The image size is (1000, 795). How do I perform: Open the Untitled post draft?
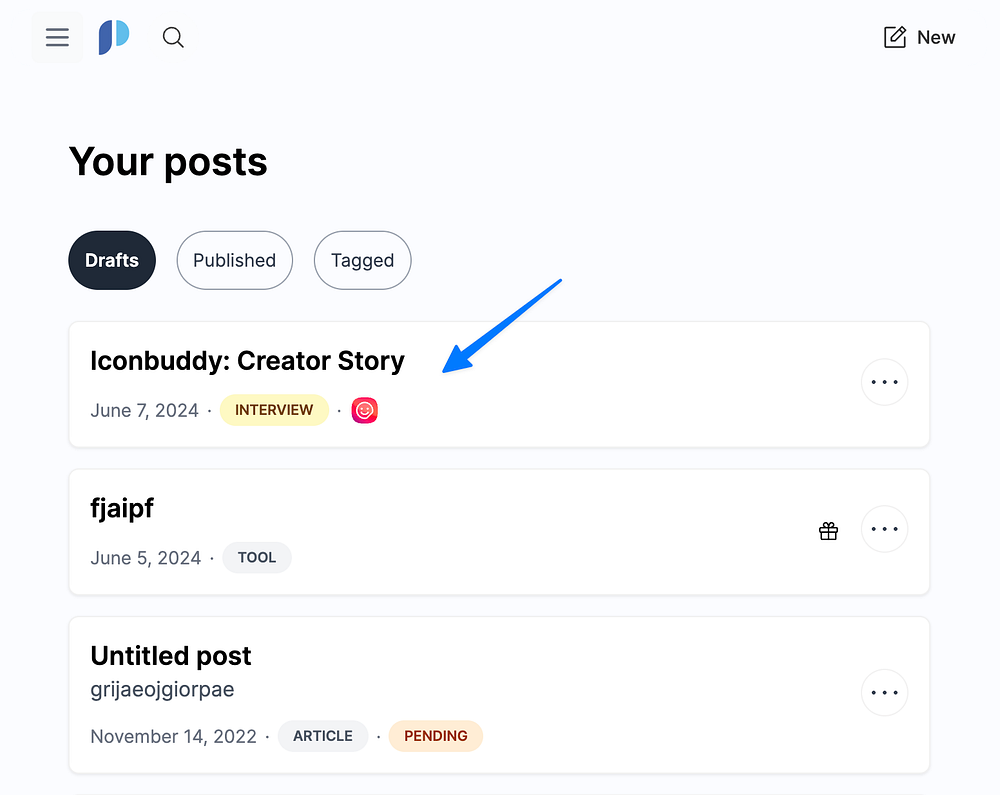point(171,656)
